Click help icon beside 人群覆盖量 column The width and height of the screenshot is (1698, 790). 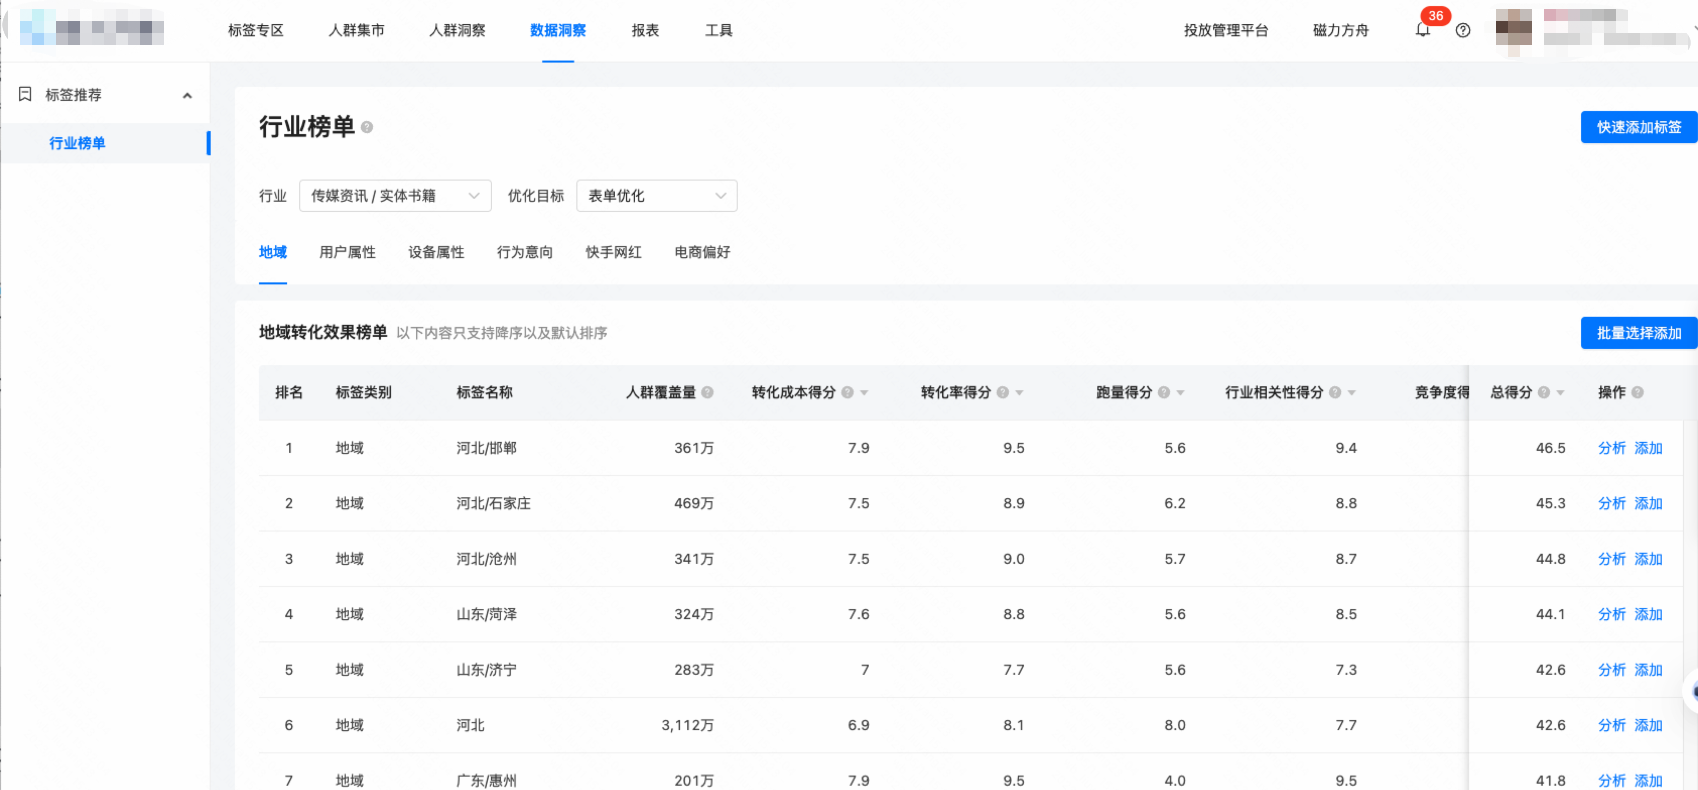click(x=708, y=392)
